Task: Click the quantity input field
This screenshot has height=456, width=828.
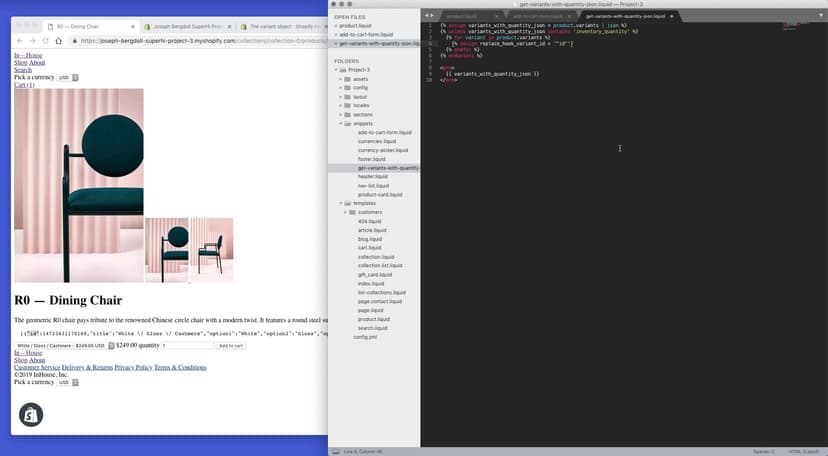Action: (x=188, y=345)
